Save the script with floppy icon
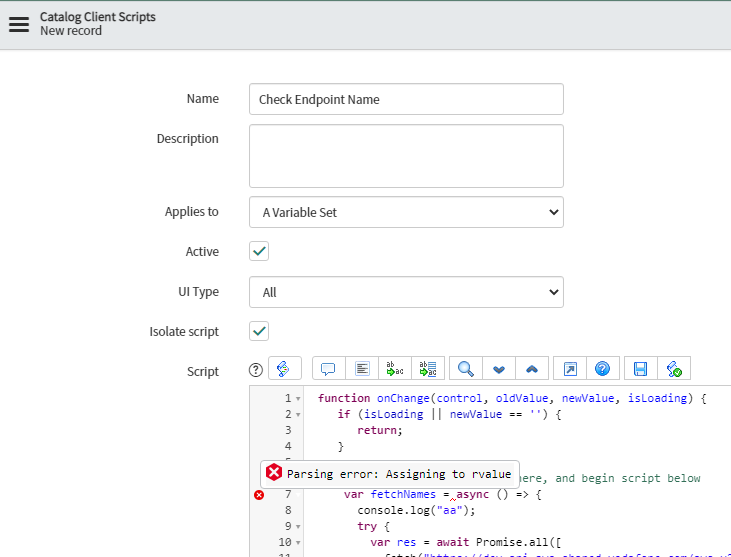This screenshot has width=731, height=557. [641, 369]
